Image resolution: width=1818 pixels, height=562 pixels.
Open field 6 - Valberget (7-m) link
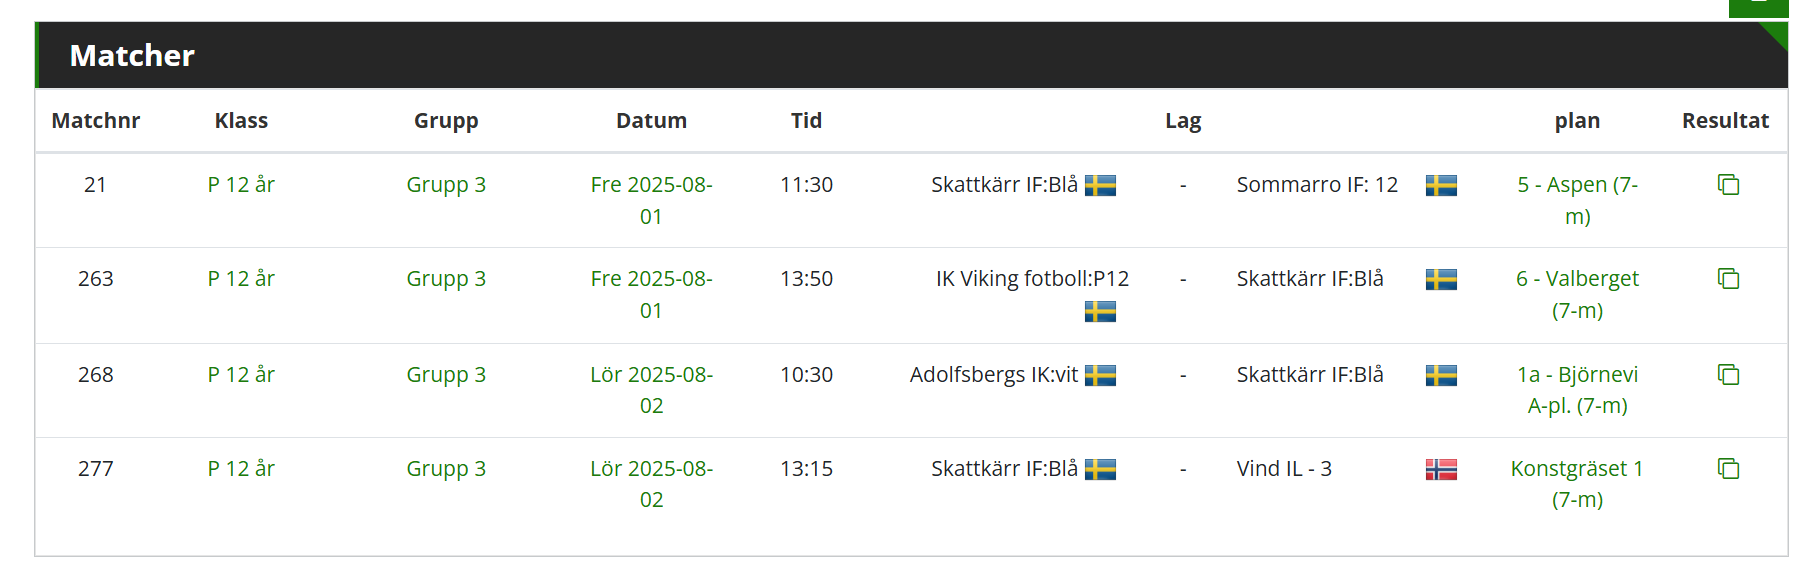coord(1577,294)
